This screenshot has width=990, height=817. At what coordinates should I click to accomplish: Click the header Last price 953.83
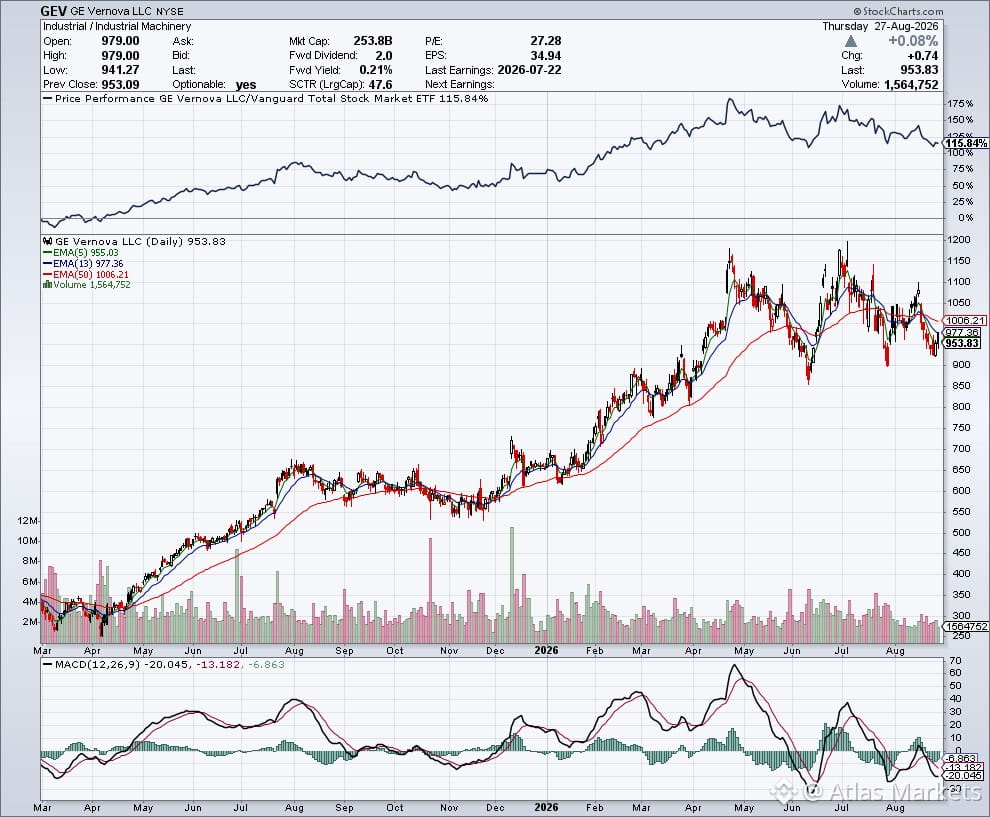coord(919,70)
